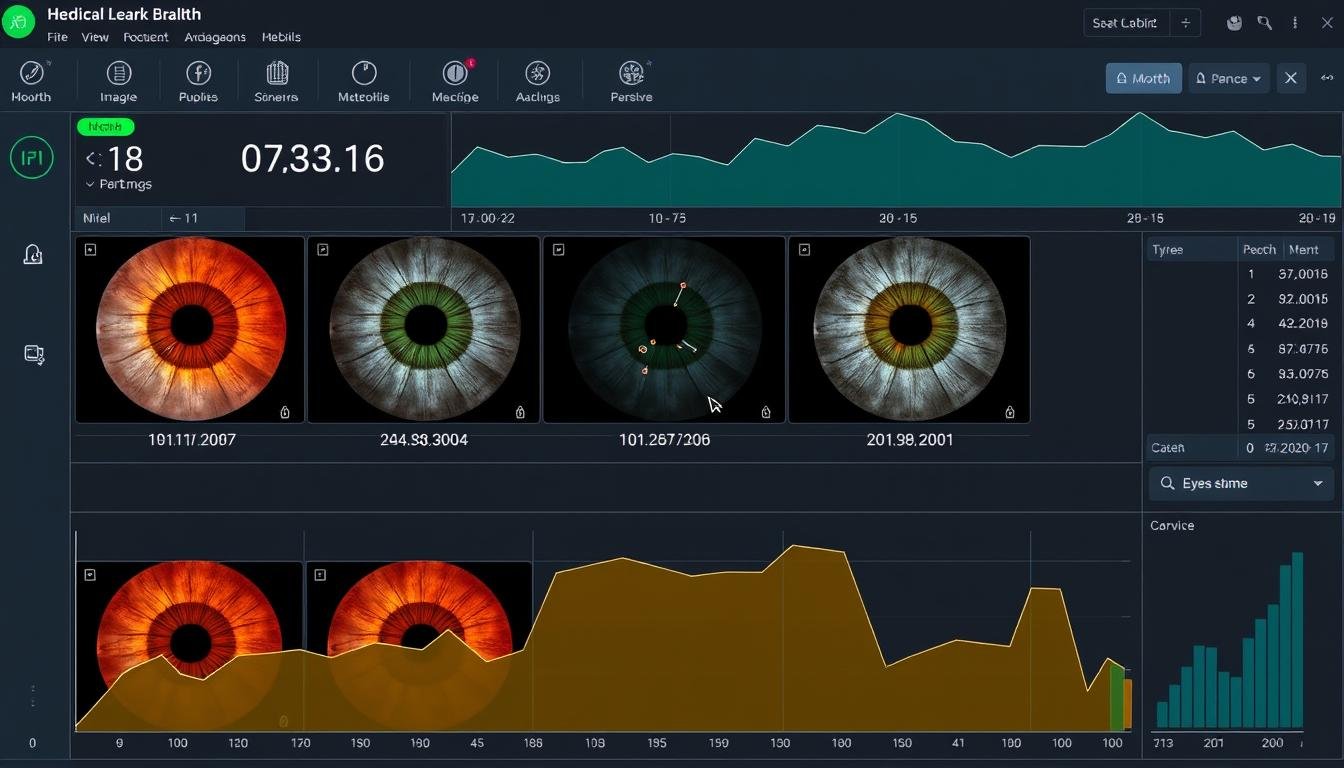Viewport: 1344px width, 768px height.
Task: Select the hazel iris thumbnail 201.98.2001
Action: pos(909,329)
